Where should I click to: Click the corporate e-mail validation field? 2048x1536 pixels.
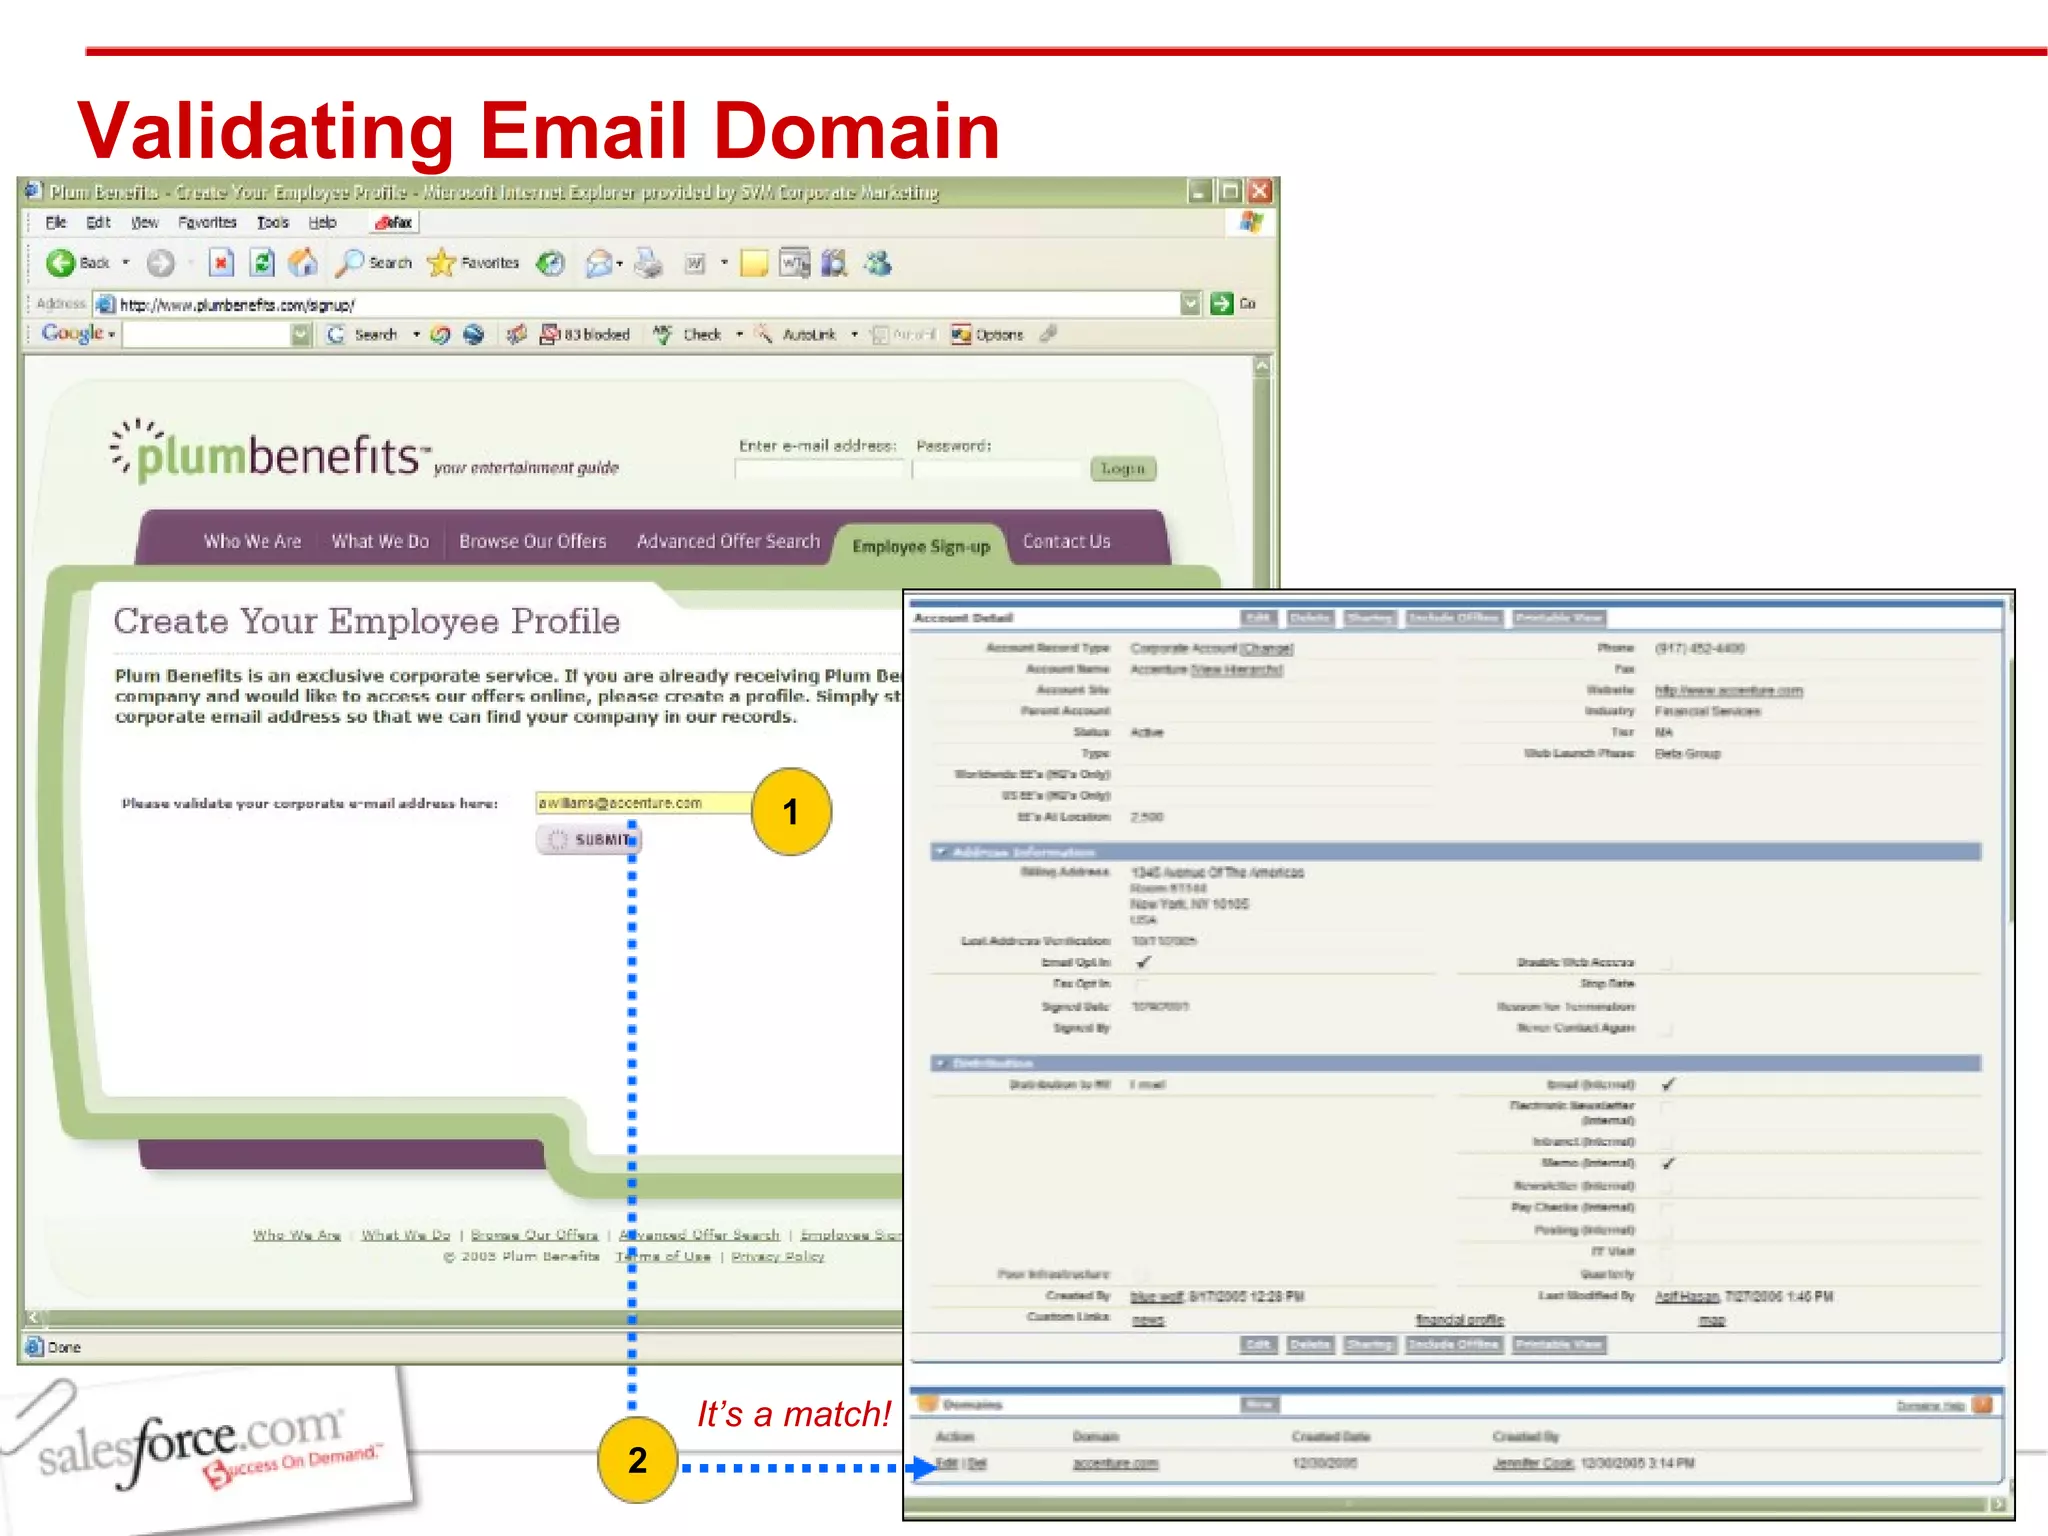[643, 802]
